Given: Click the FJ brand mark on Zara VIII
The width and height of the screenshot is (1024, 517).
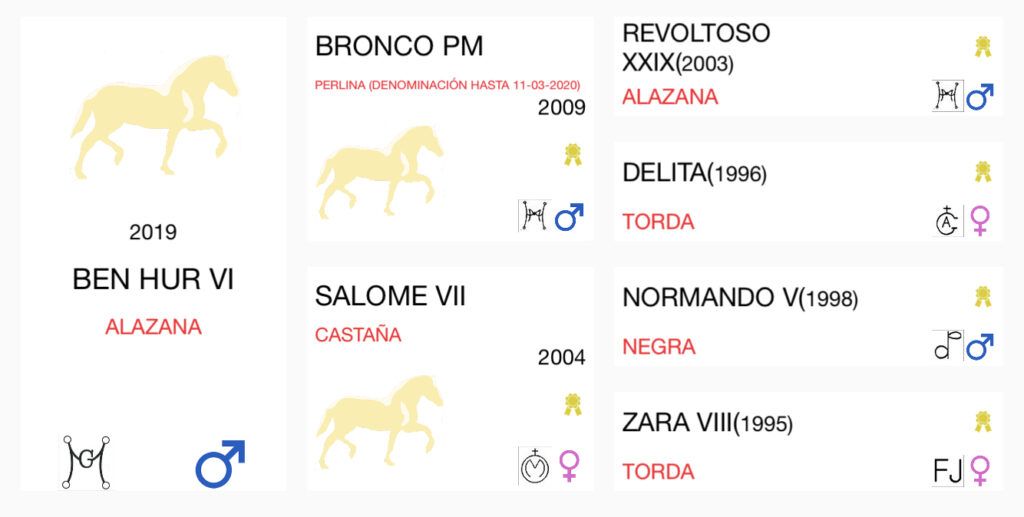Looking at the screenshot, I should point(948,471).
